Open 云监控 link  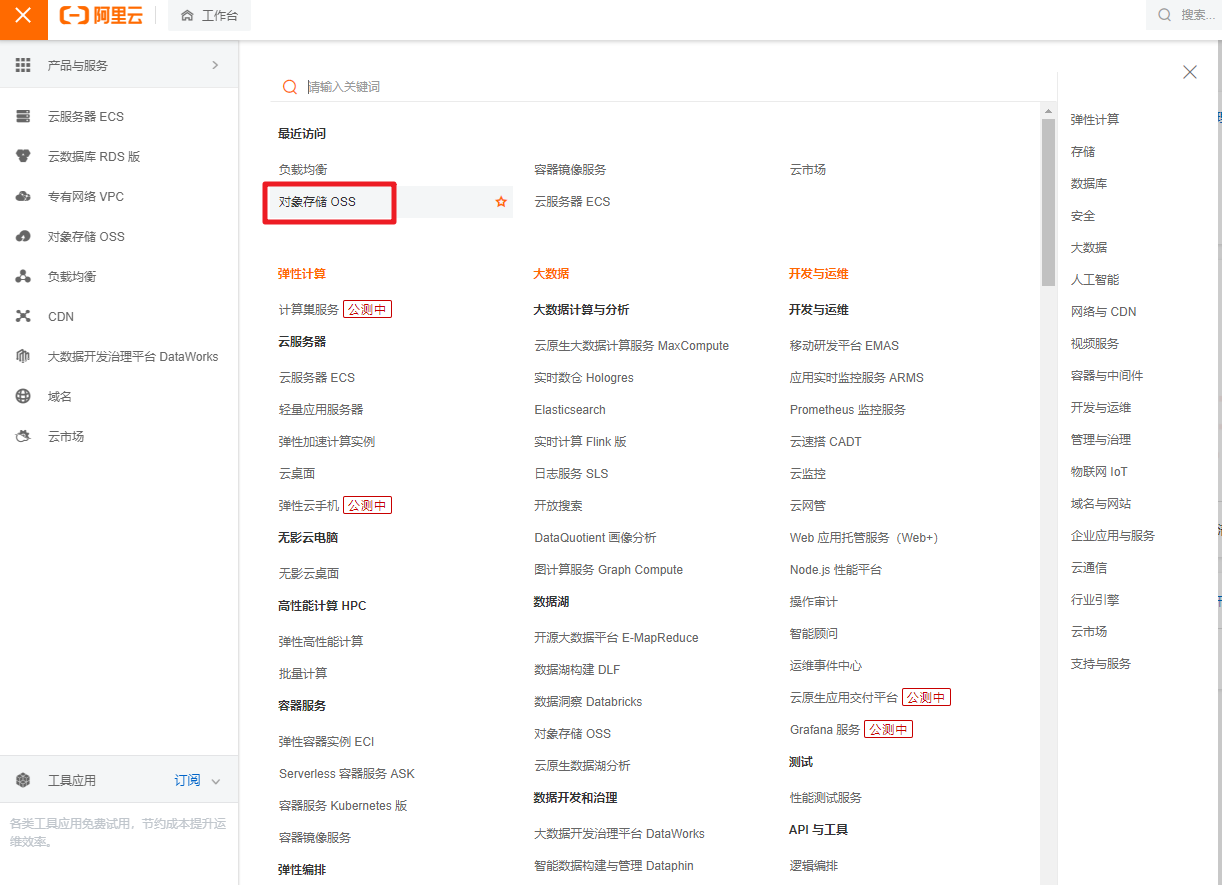click(808, 474)
